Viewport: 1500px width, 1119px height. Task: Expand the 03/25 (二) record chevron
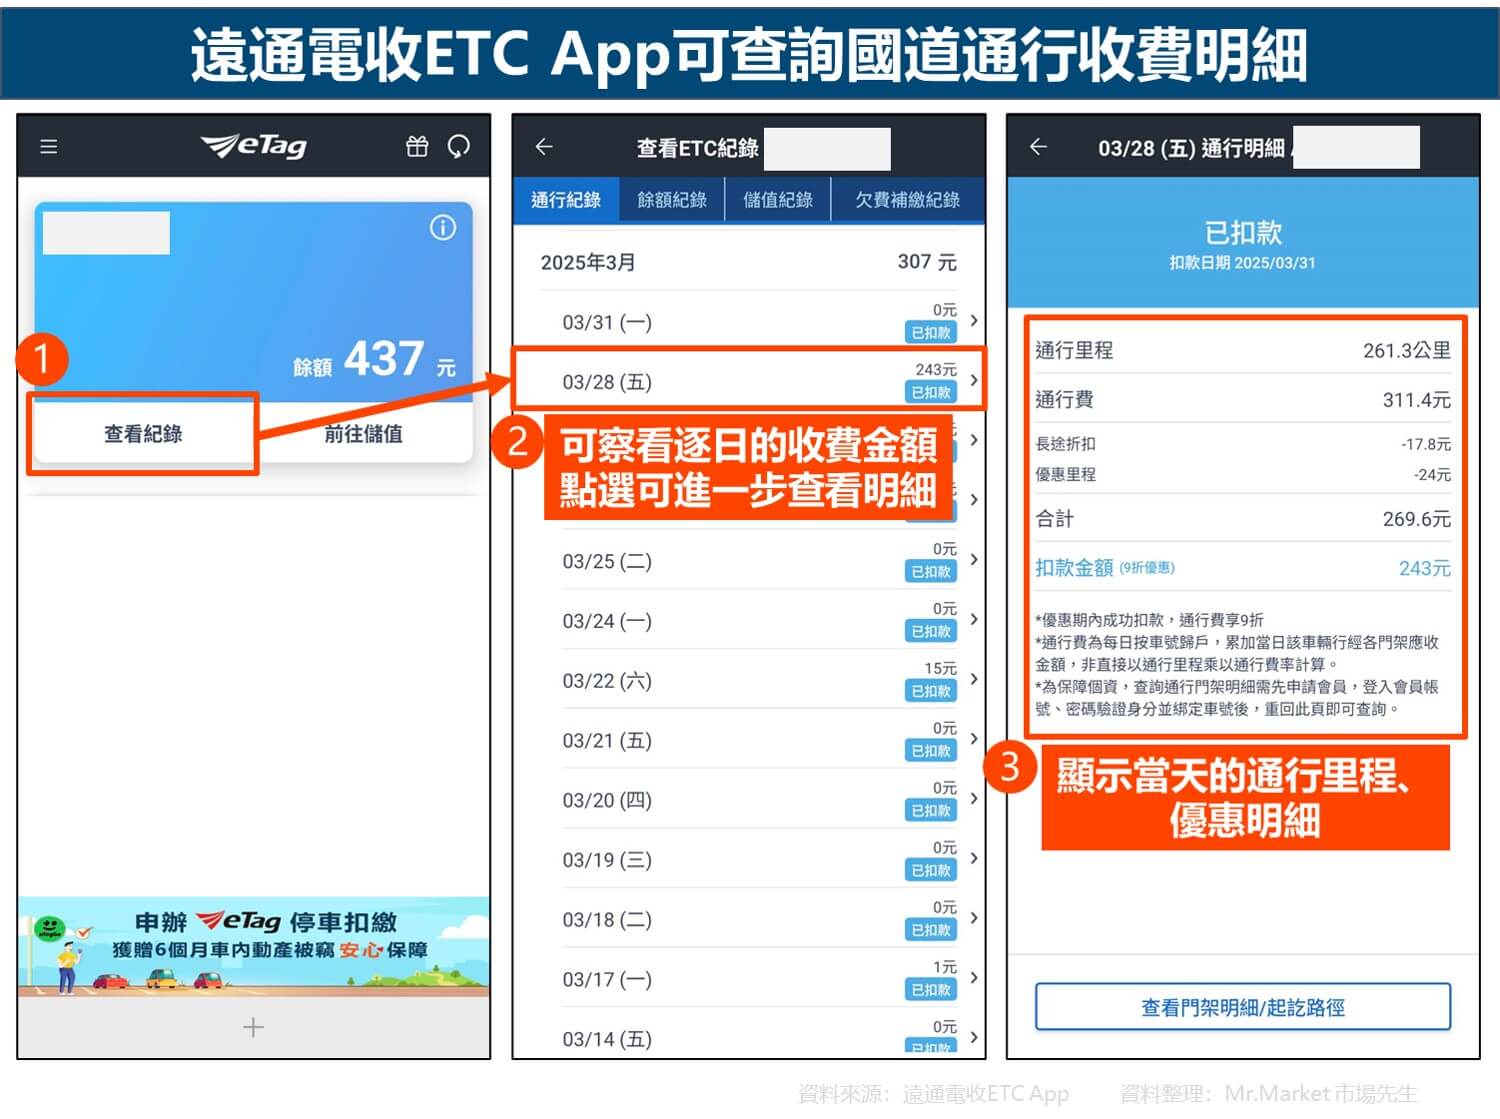point(974,559)
